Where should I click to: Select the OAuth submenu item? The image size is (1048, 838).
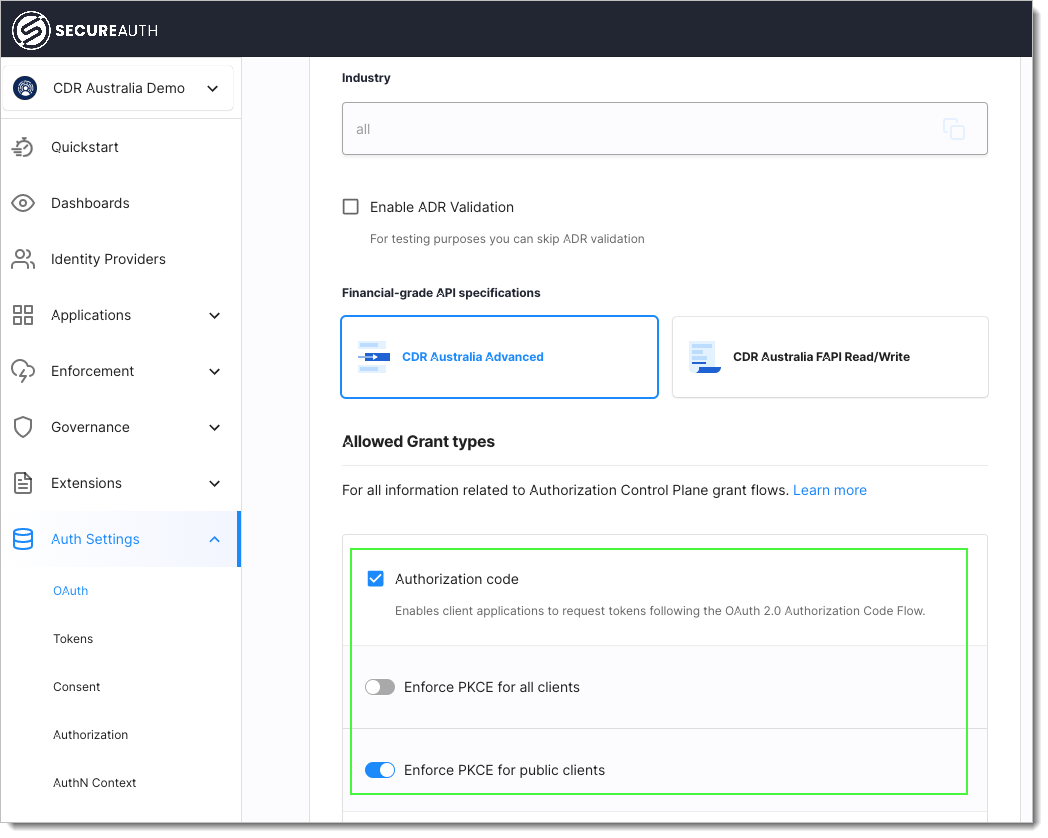(71, 591)
